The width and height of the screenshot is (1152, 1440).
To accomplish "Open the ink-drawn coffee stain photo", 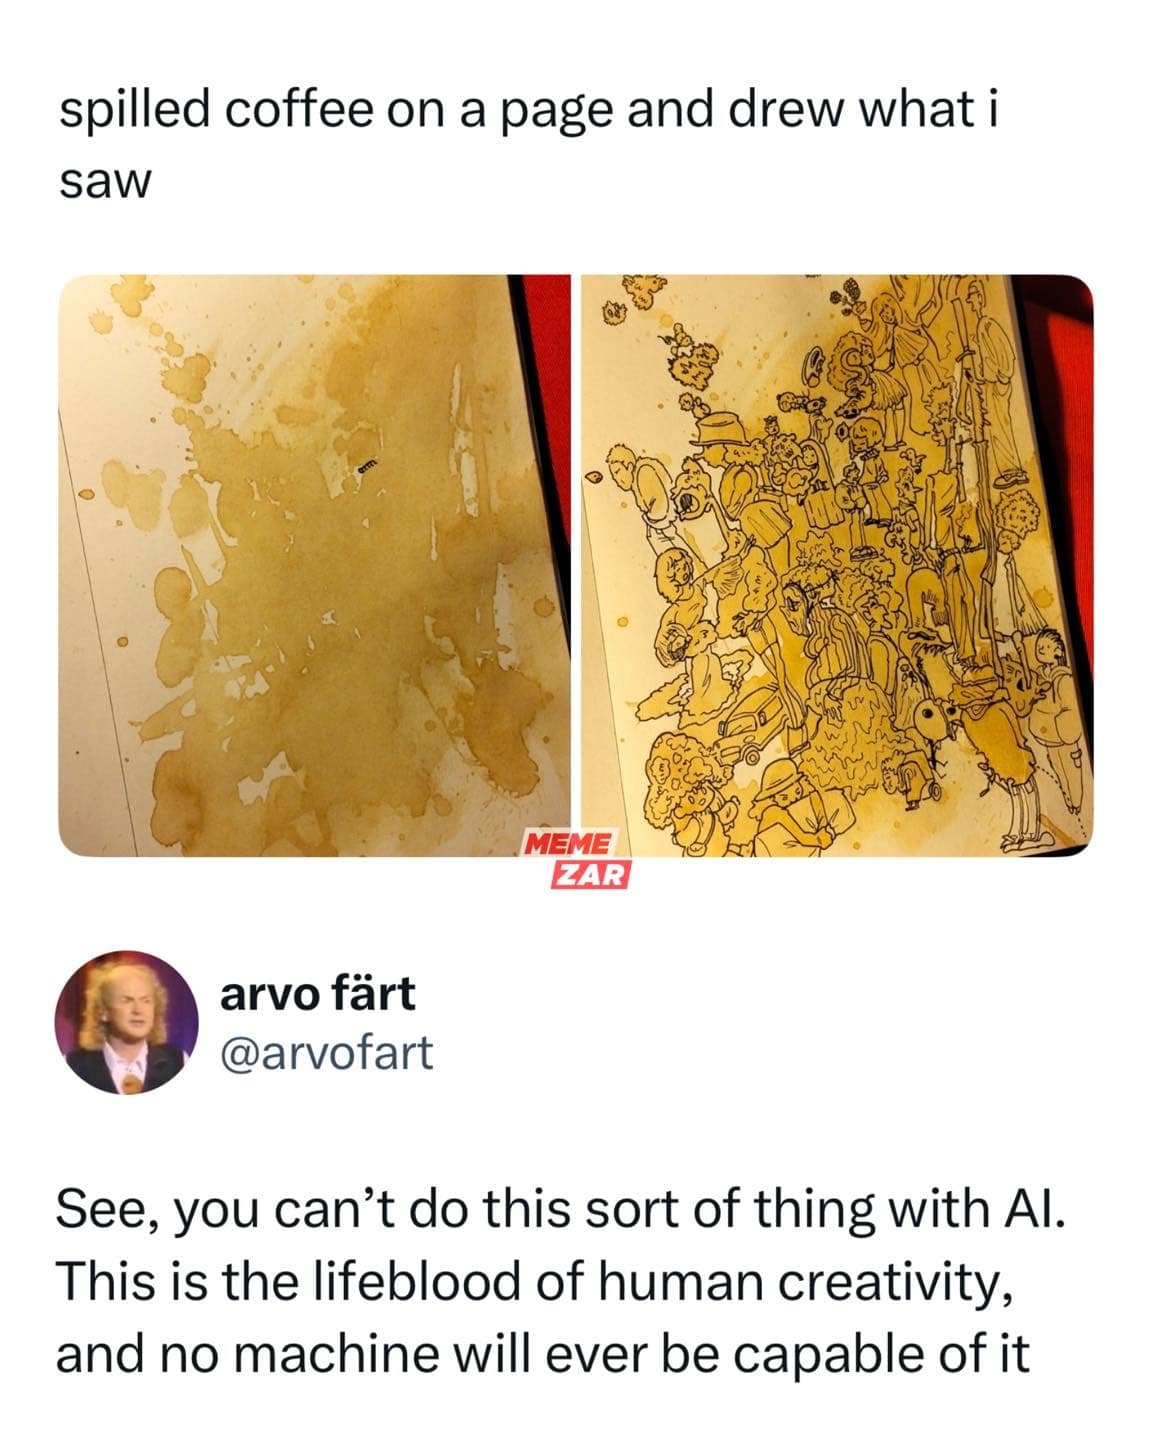I will 837,566.
